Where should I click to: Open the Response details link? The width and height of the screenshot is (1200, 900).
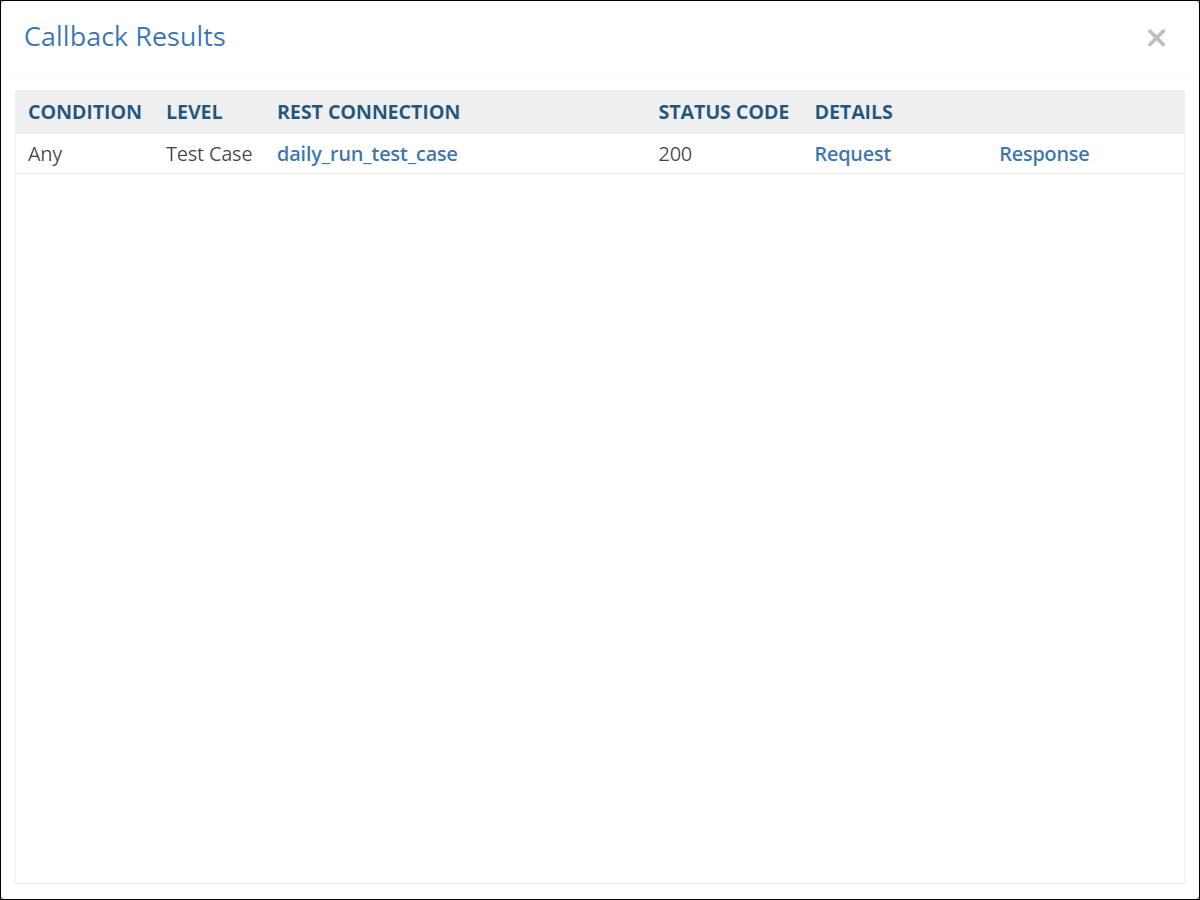pos(1044,154)
